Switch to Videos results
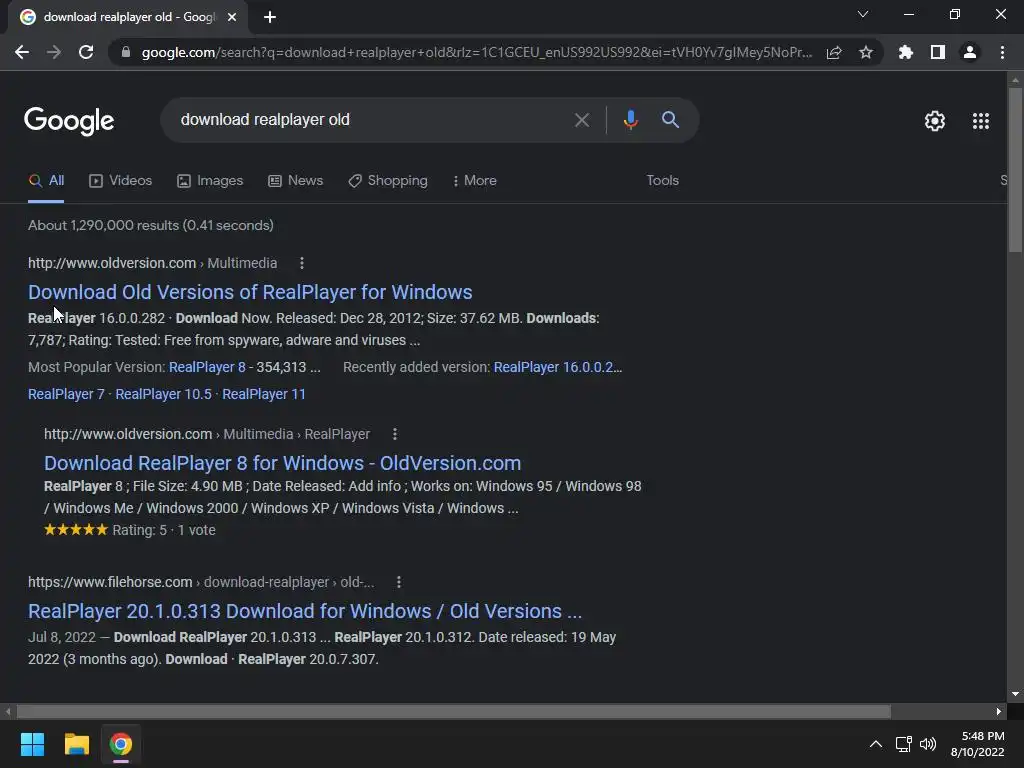Screen dimensions: 1024x768 (x=121, y=181)
